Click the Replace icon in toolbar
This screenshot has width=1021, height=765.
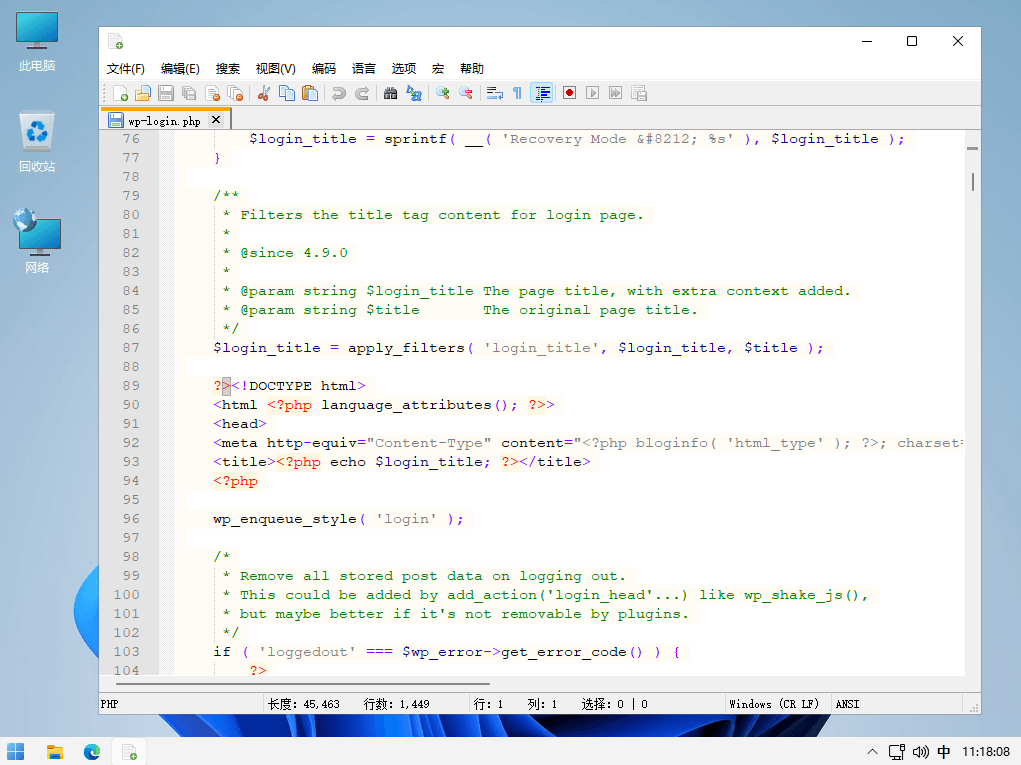(414, 93)
